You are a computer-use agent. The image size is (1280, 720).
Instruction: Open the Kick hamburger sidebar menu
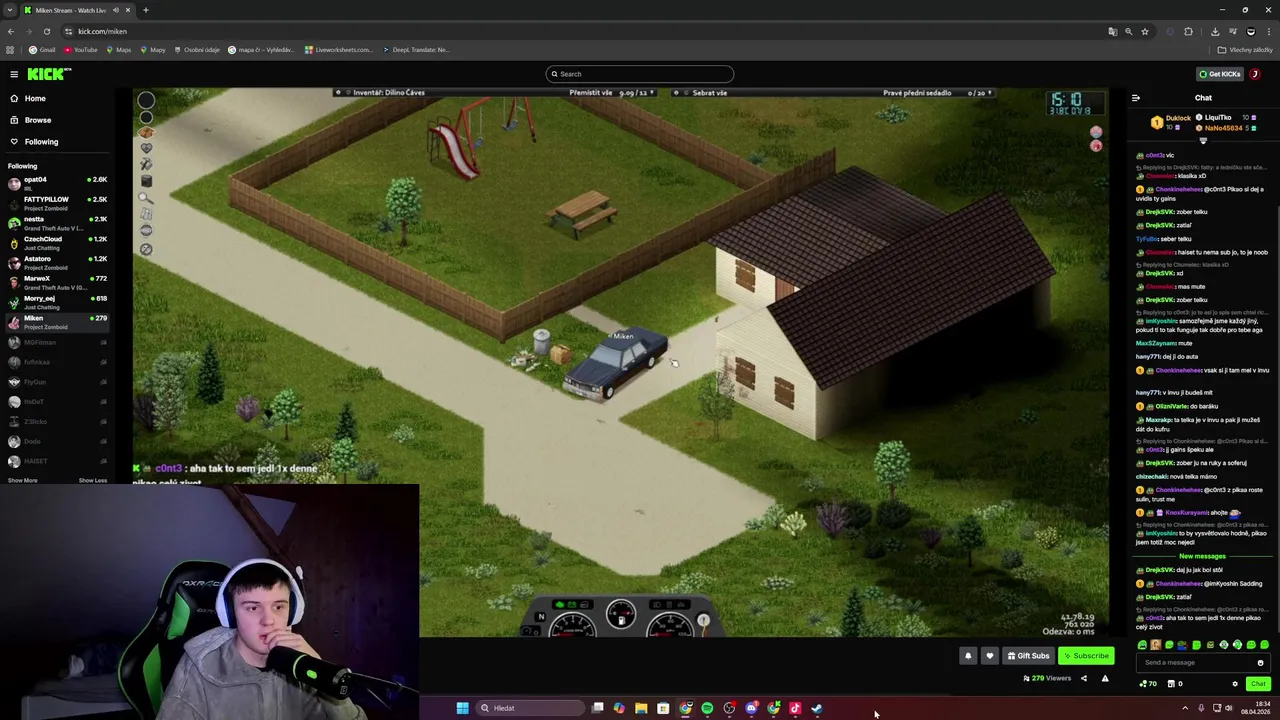coord(14,74)
